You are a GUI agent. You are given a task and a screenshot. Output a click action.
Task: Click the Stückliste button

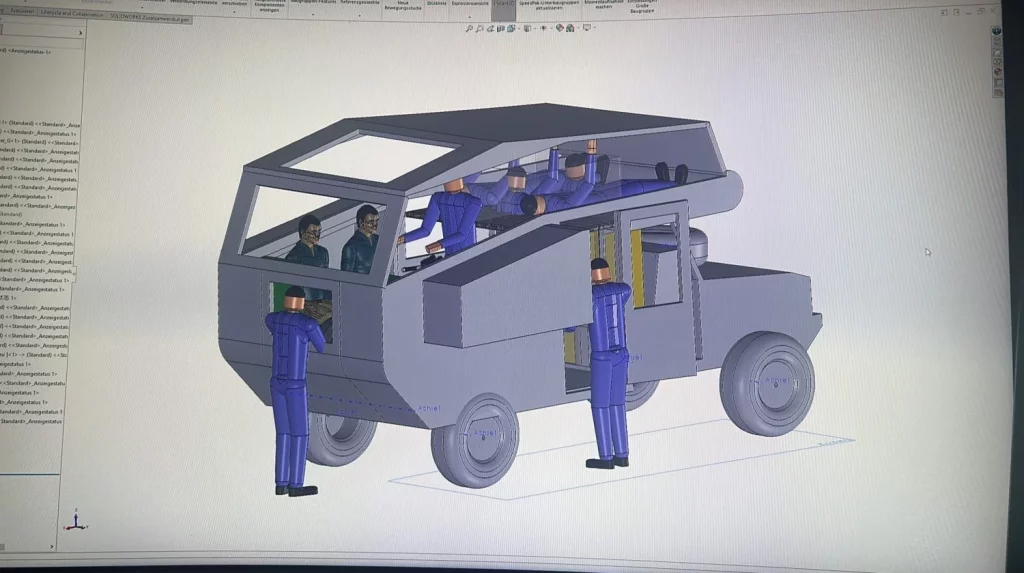coord(436,4)
